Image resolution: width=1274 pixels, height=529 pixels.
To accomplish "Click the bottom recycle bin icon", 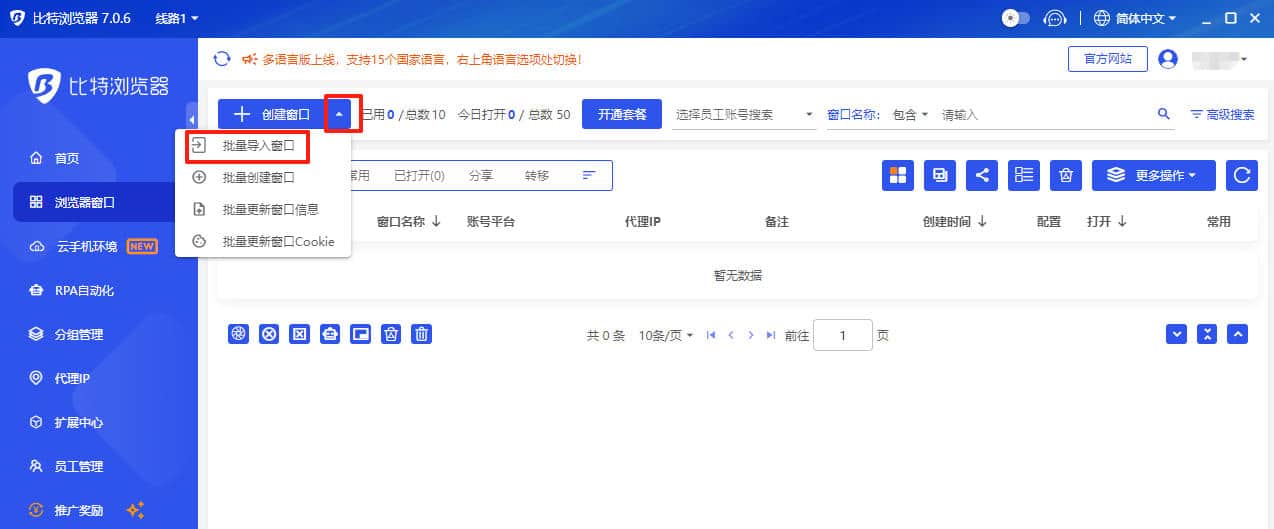I will [x=392, y=334].
